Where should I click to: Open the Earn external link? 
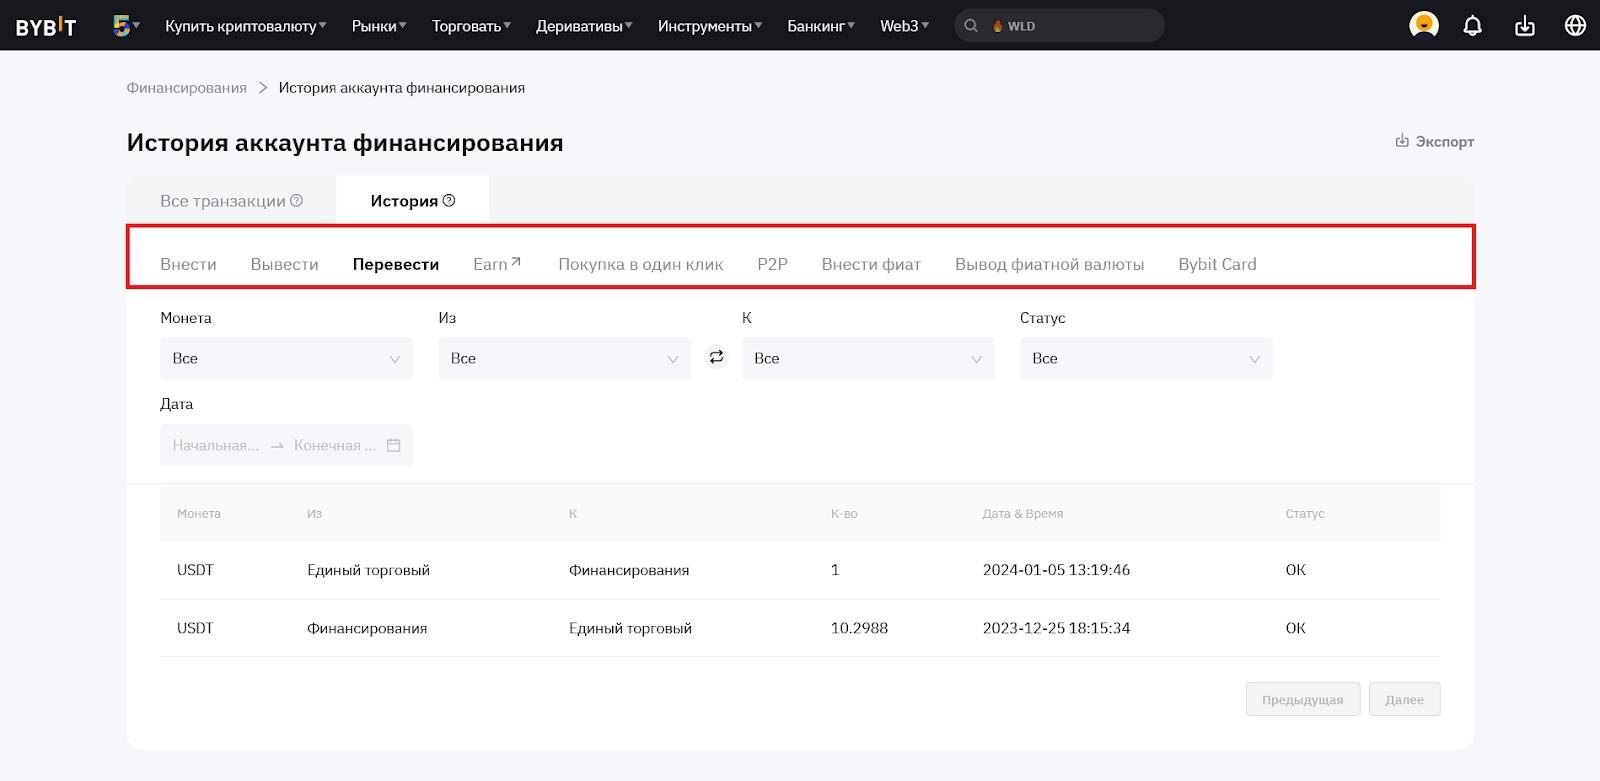tap(497, 264)
